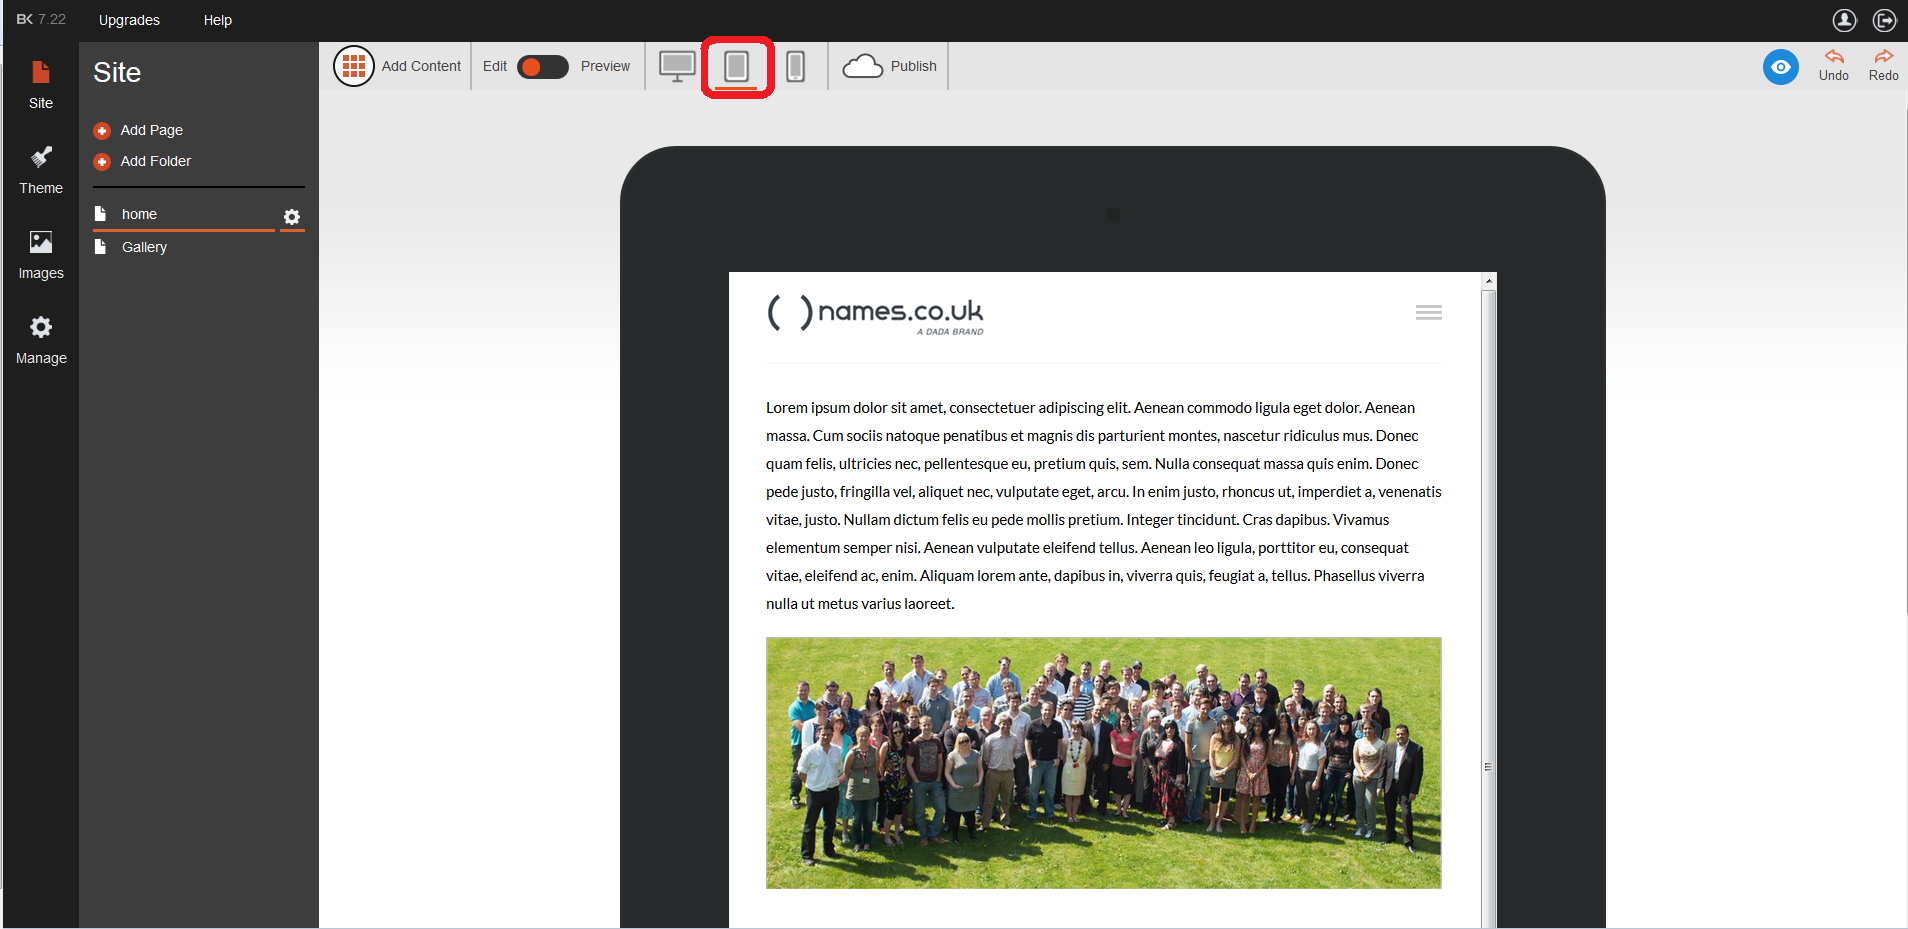Switch to mobile phone view
Viewport: 1908px width, 929px height.
pos(796,66)
